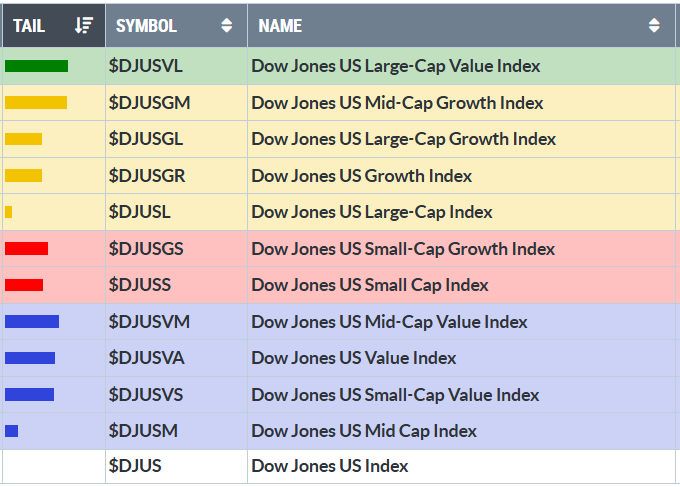Select Dow Jones US Small Cap Index name
This screenshot has height=487, width=680.
click(370, 285)
